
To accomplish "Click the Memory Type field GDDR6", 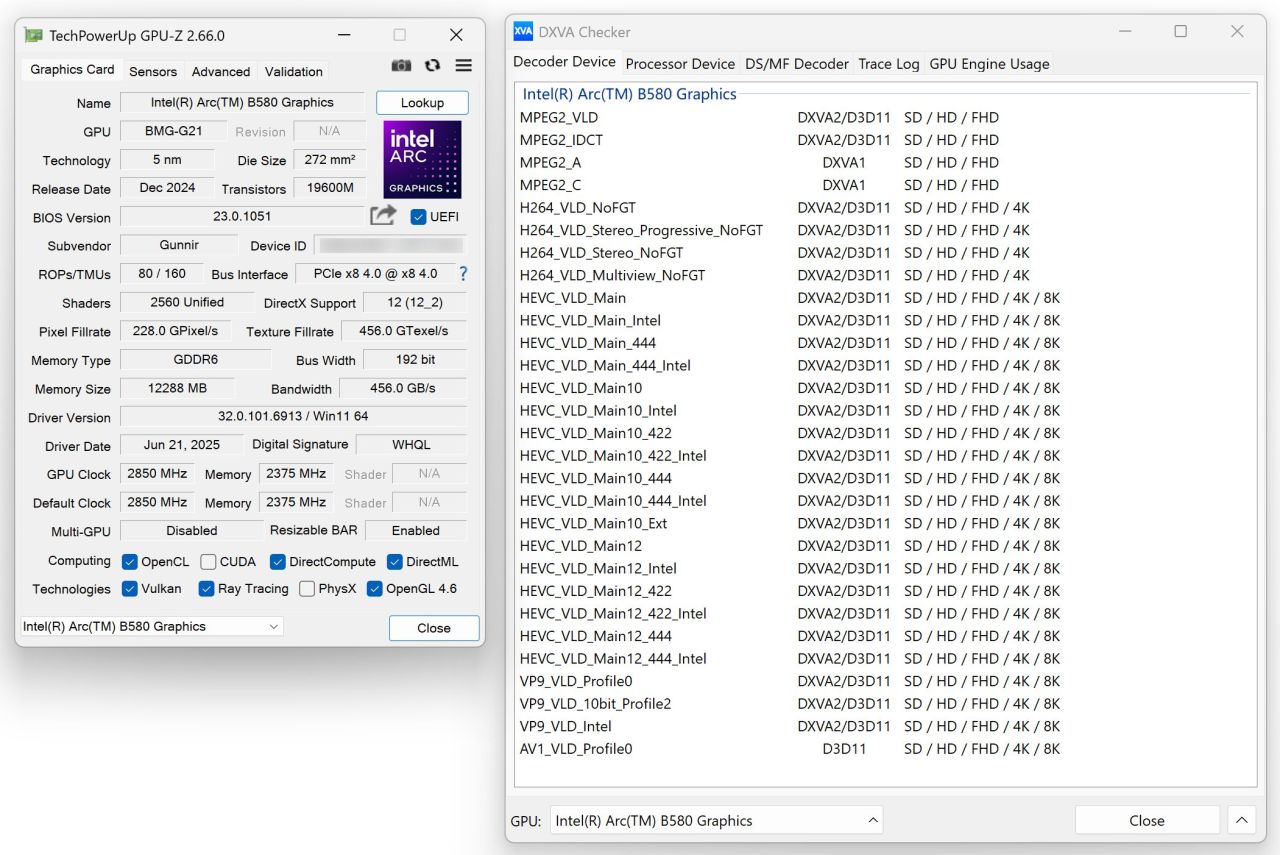I will [x=195, y=360].
